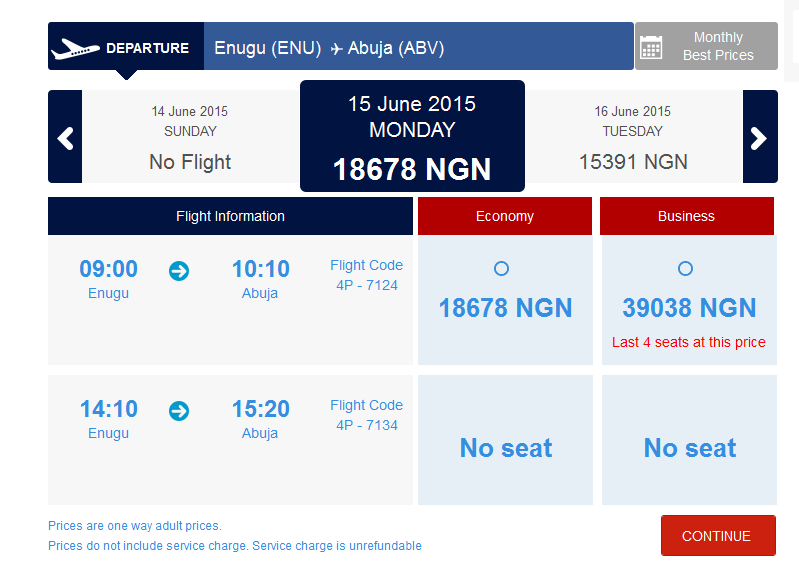Click the Monthly Best Prices calendar icon

pos(651,47)
